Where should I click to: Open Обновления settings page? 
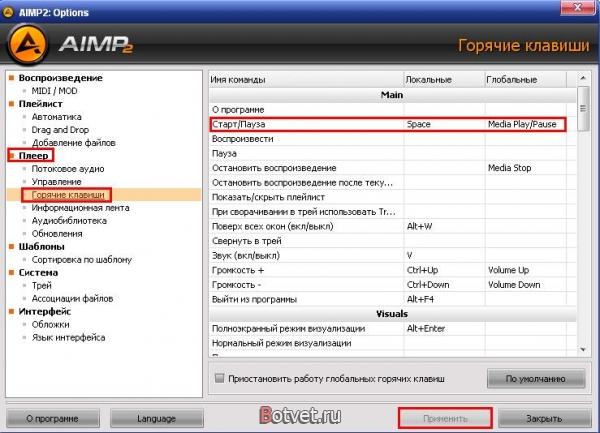tap(57, 233)
